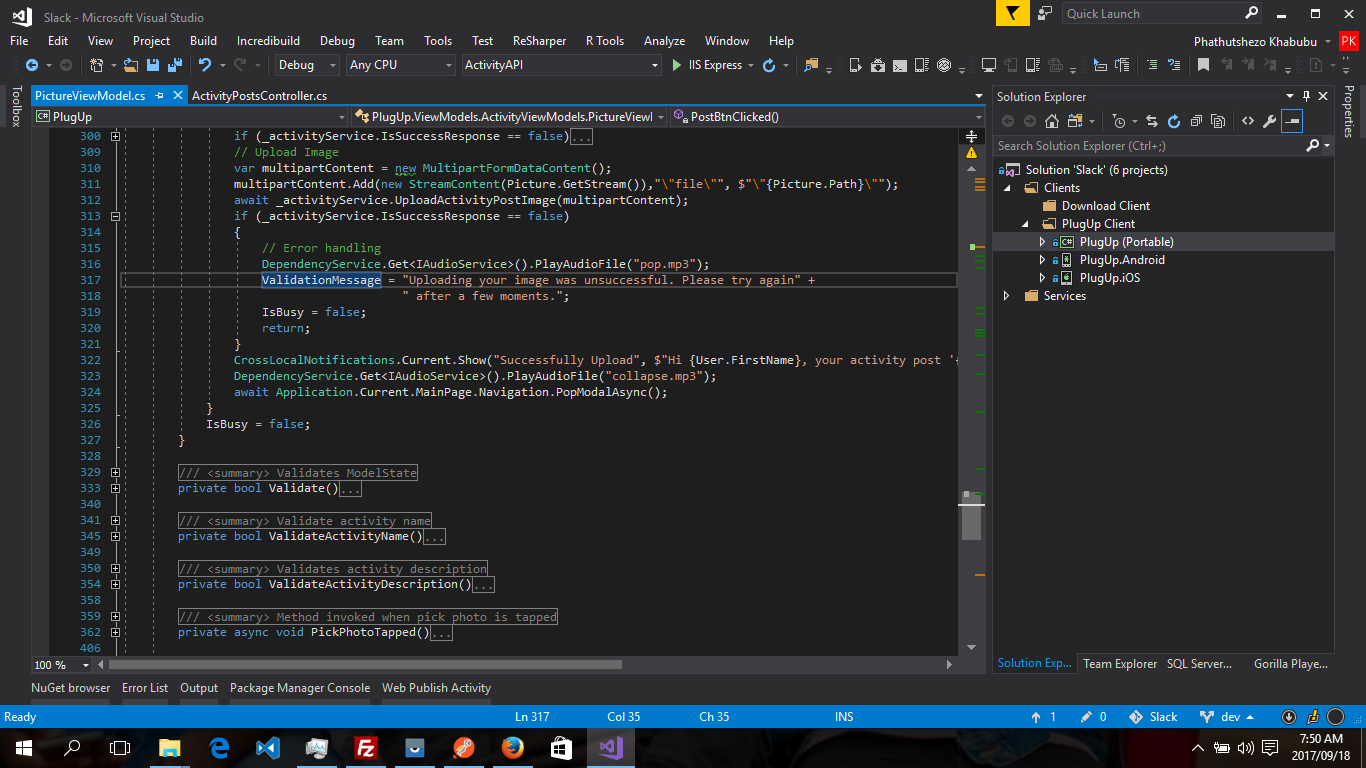Click the editor horizontal scrollbar thumb
Viewport: 1366px width, 768px height.
click(x=366, y=665)
